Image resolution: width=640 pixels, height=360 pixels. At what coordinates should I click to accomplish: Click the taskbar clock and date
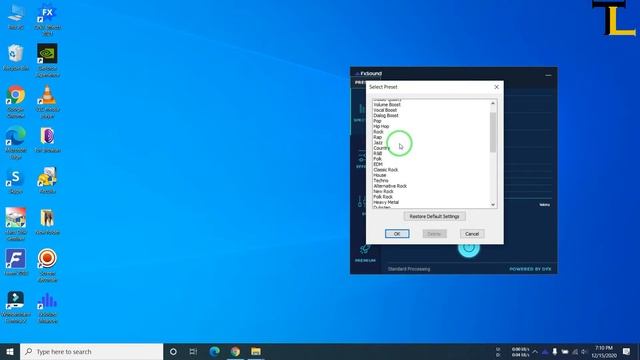click(604, 351)
